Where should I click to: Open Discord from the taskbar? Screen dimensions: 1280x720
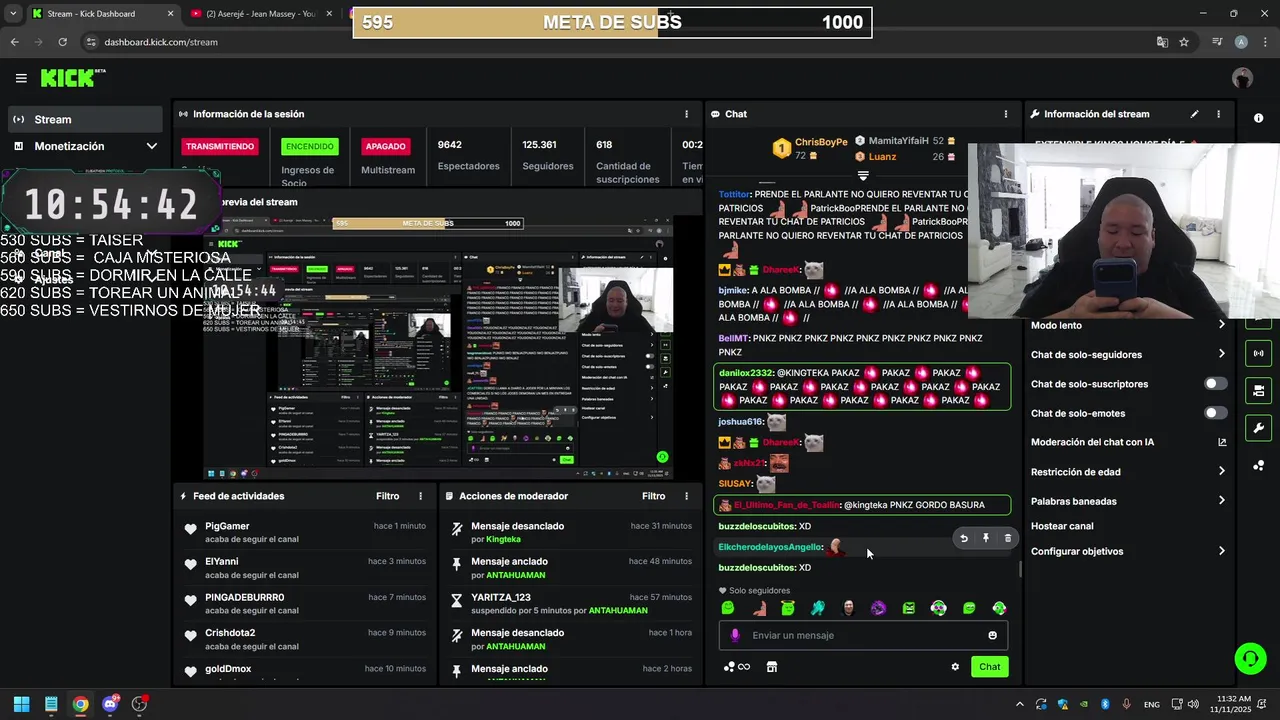pos(110,704)
